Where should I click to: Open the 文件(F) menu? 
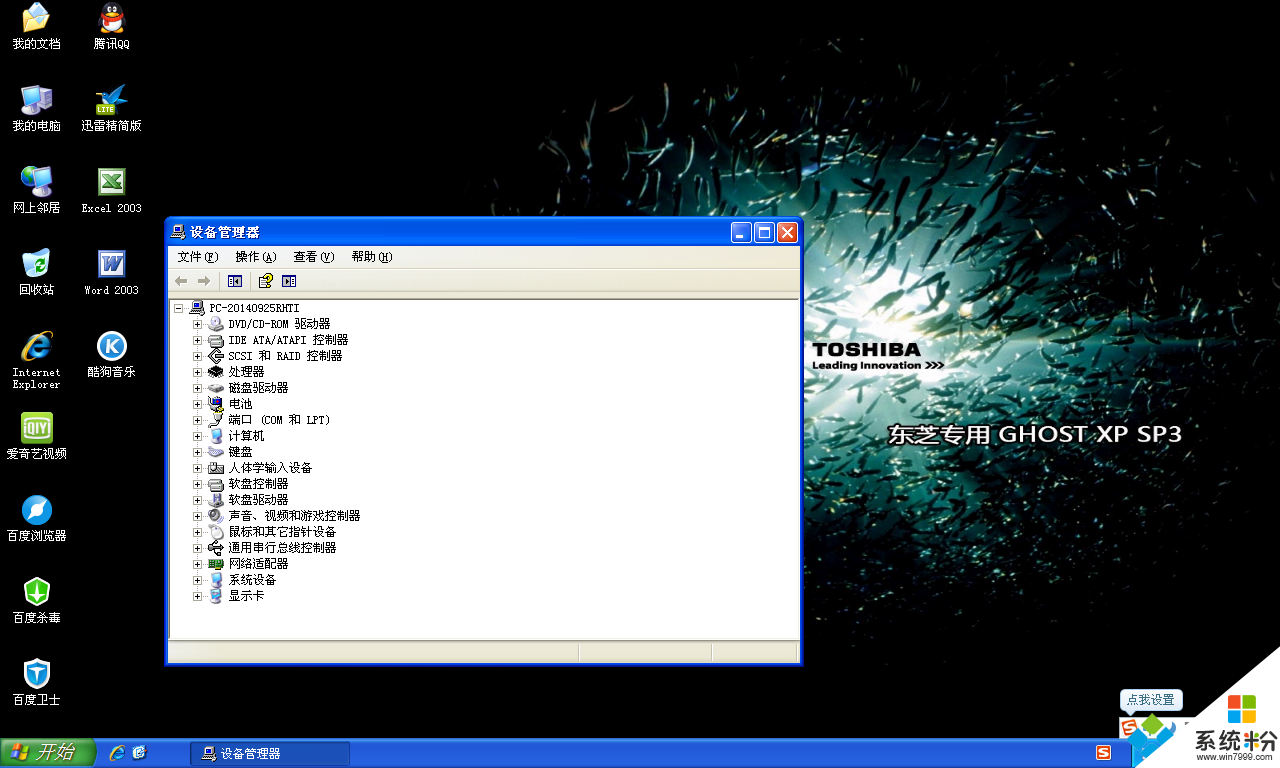[197, 257]
